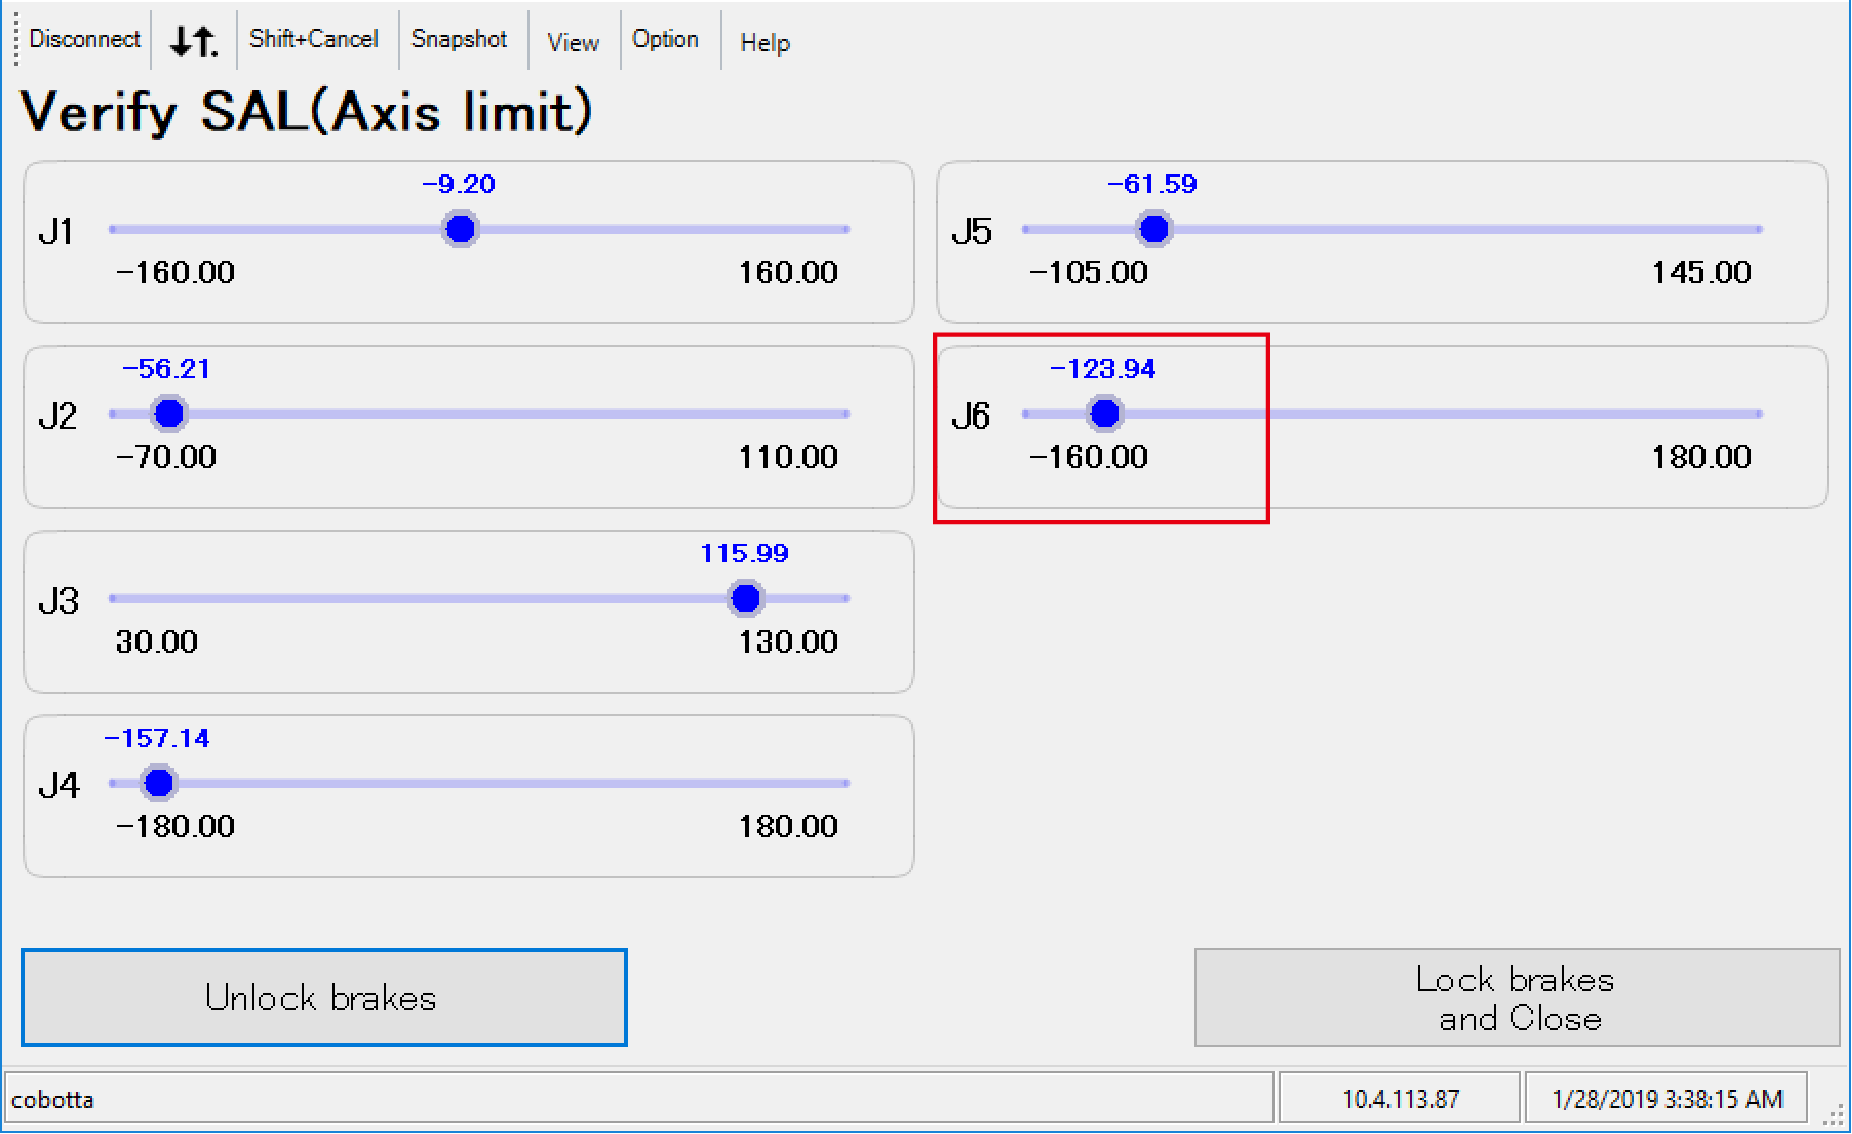
Task: Select the J3 slider knob
Action: tap(746, 598)
